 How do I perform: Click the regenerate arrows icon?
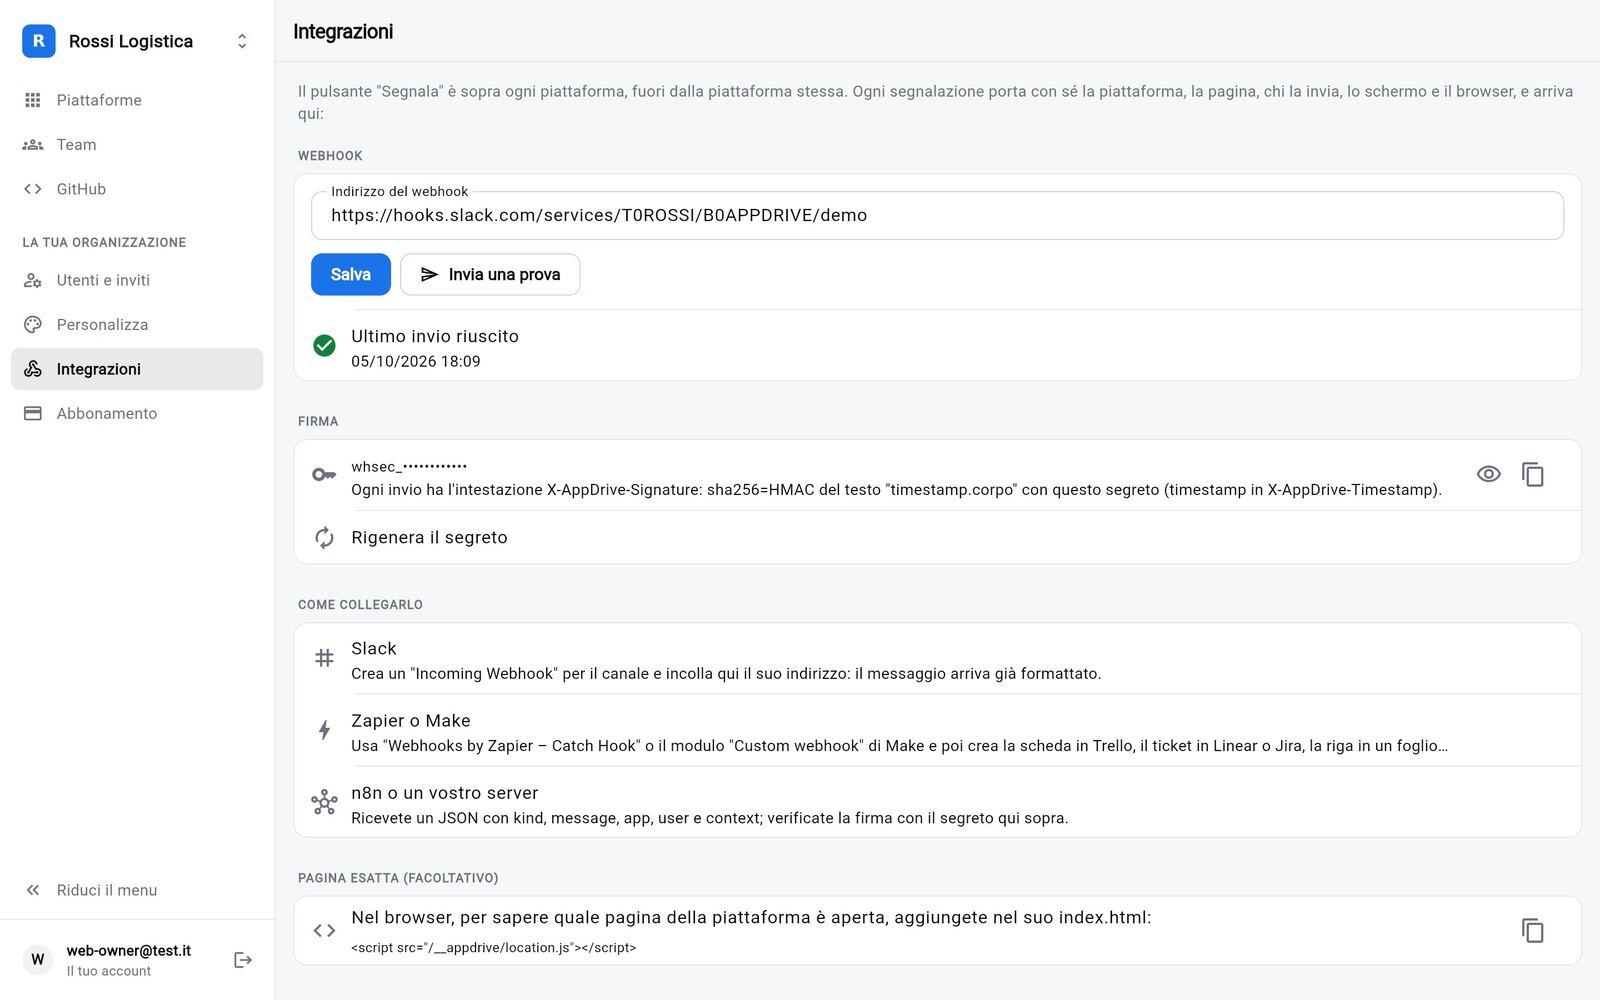pyautogui.click(x=324, y=537)
